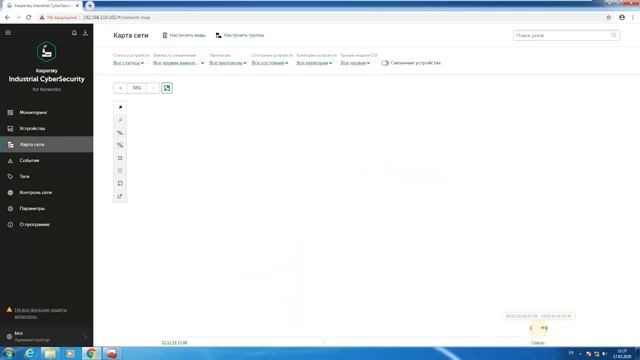
Task: Click the frame selection tool icon
Action: tap(120, 183)
